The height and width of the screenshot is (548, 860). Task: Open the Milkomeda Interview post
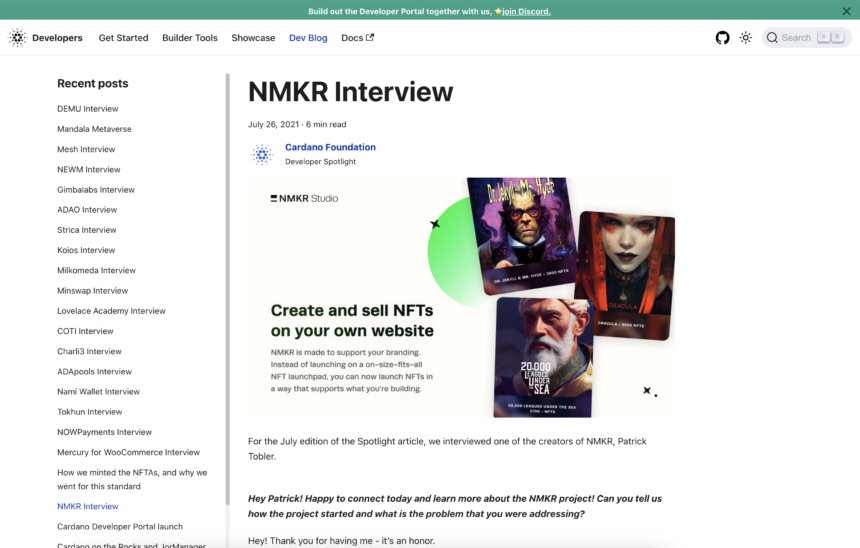point(97,270)
